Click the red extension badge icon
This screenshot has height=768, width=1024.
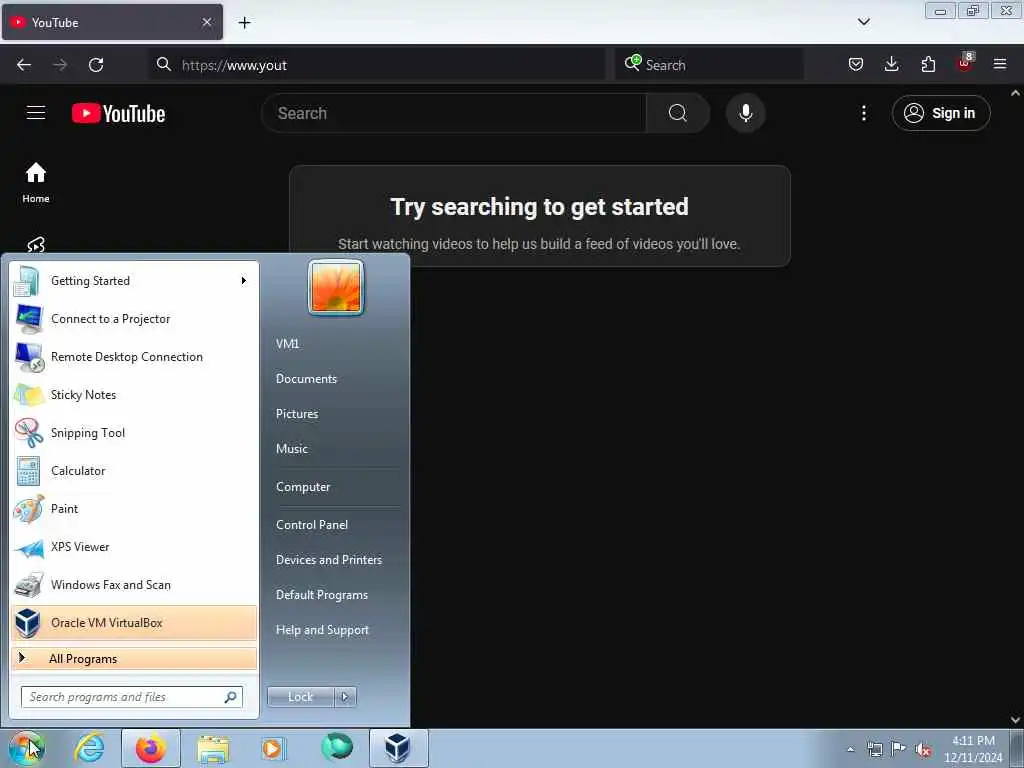965,63
